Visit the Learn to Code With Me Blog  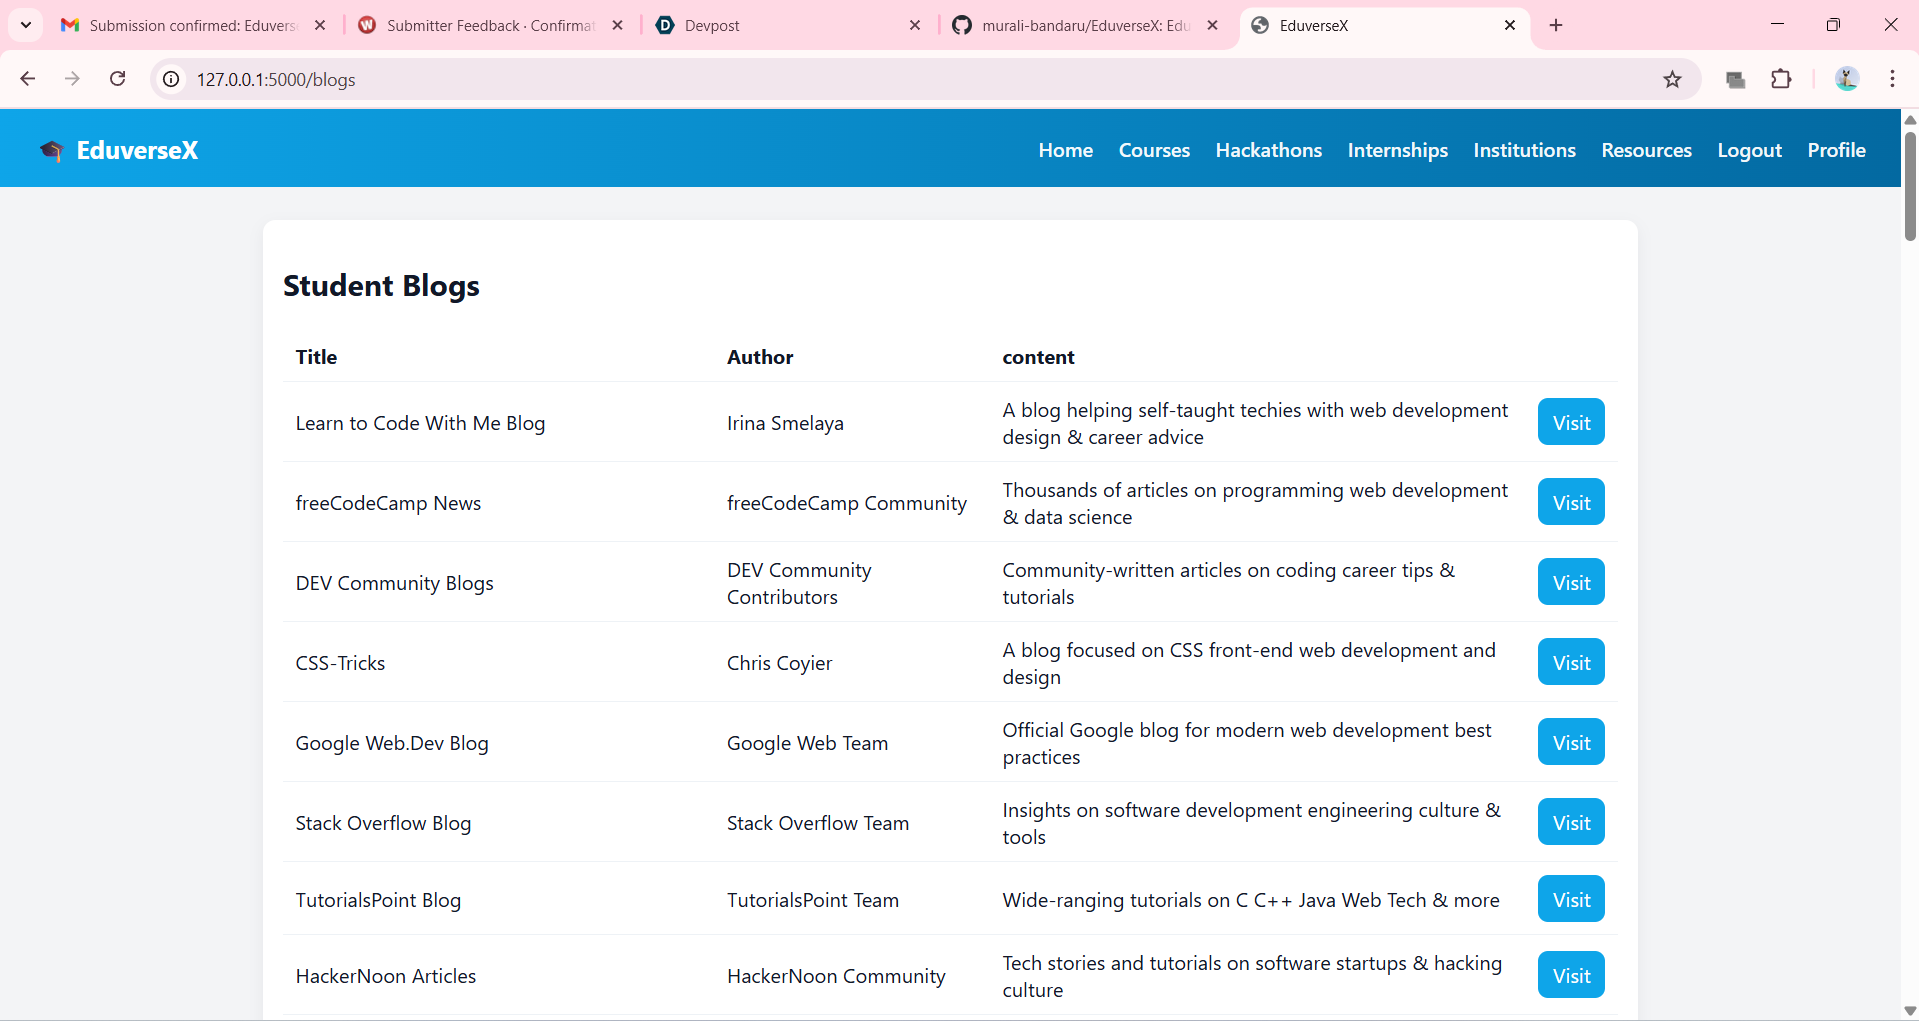coord(1571,422)
